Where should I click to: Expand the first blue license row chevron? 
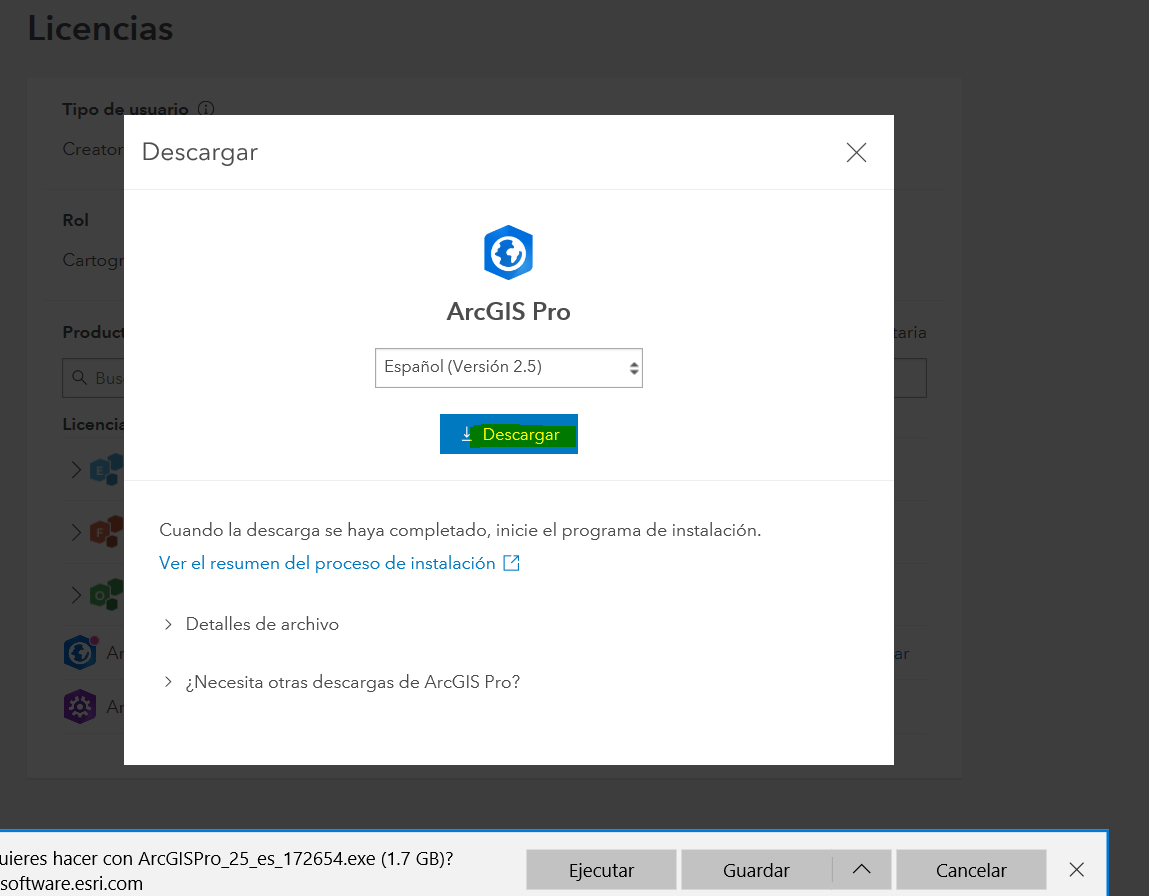(x=76, y=470)
